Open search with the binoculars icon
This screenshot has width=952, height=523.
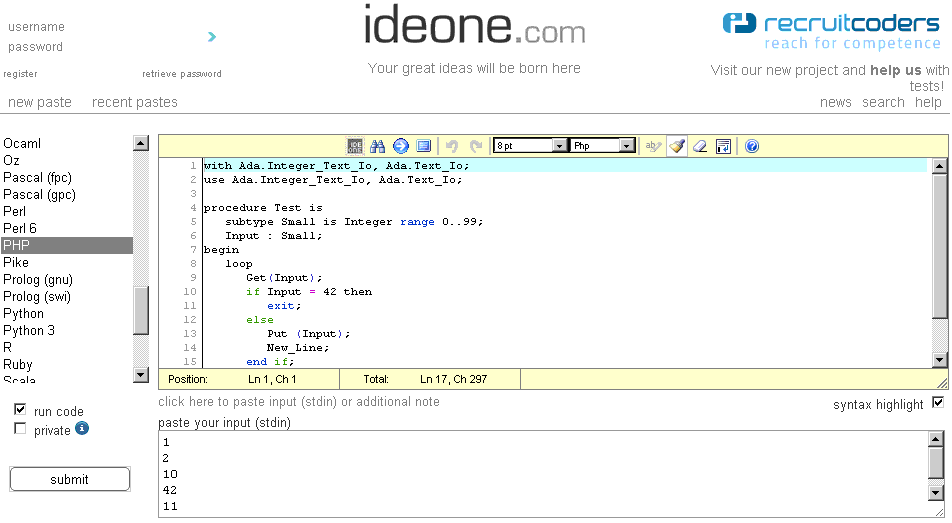[x=378, y=146]
